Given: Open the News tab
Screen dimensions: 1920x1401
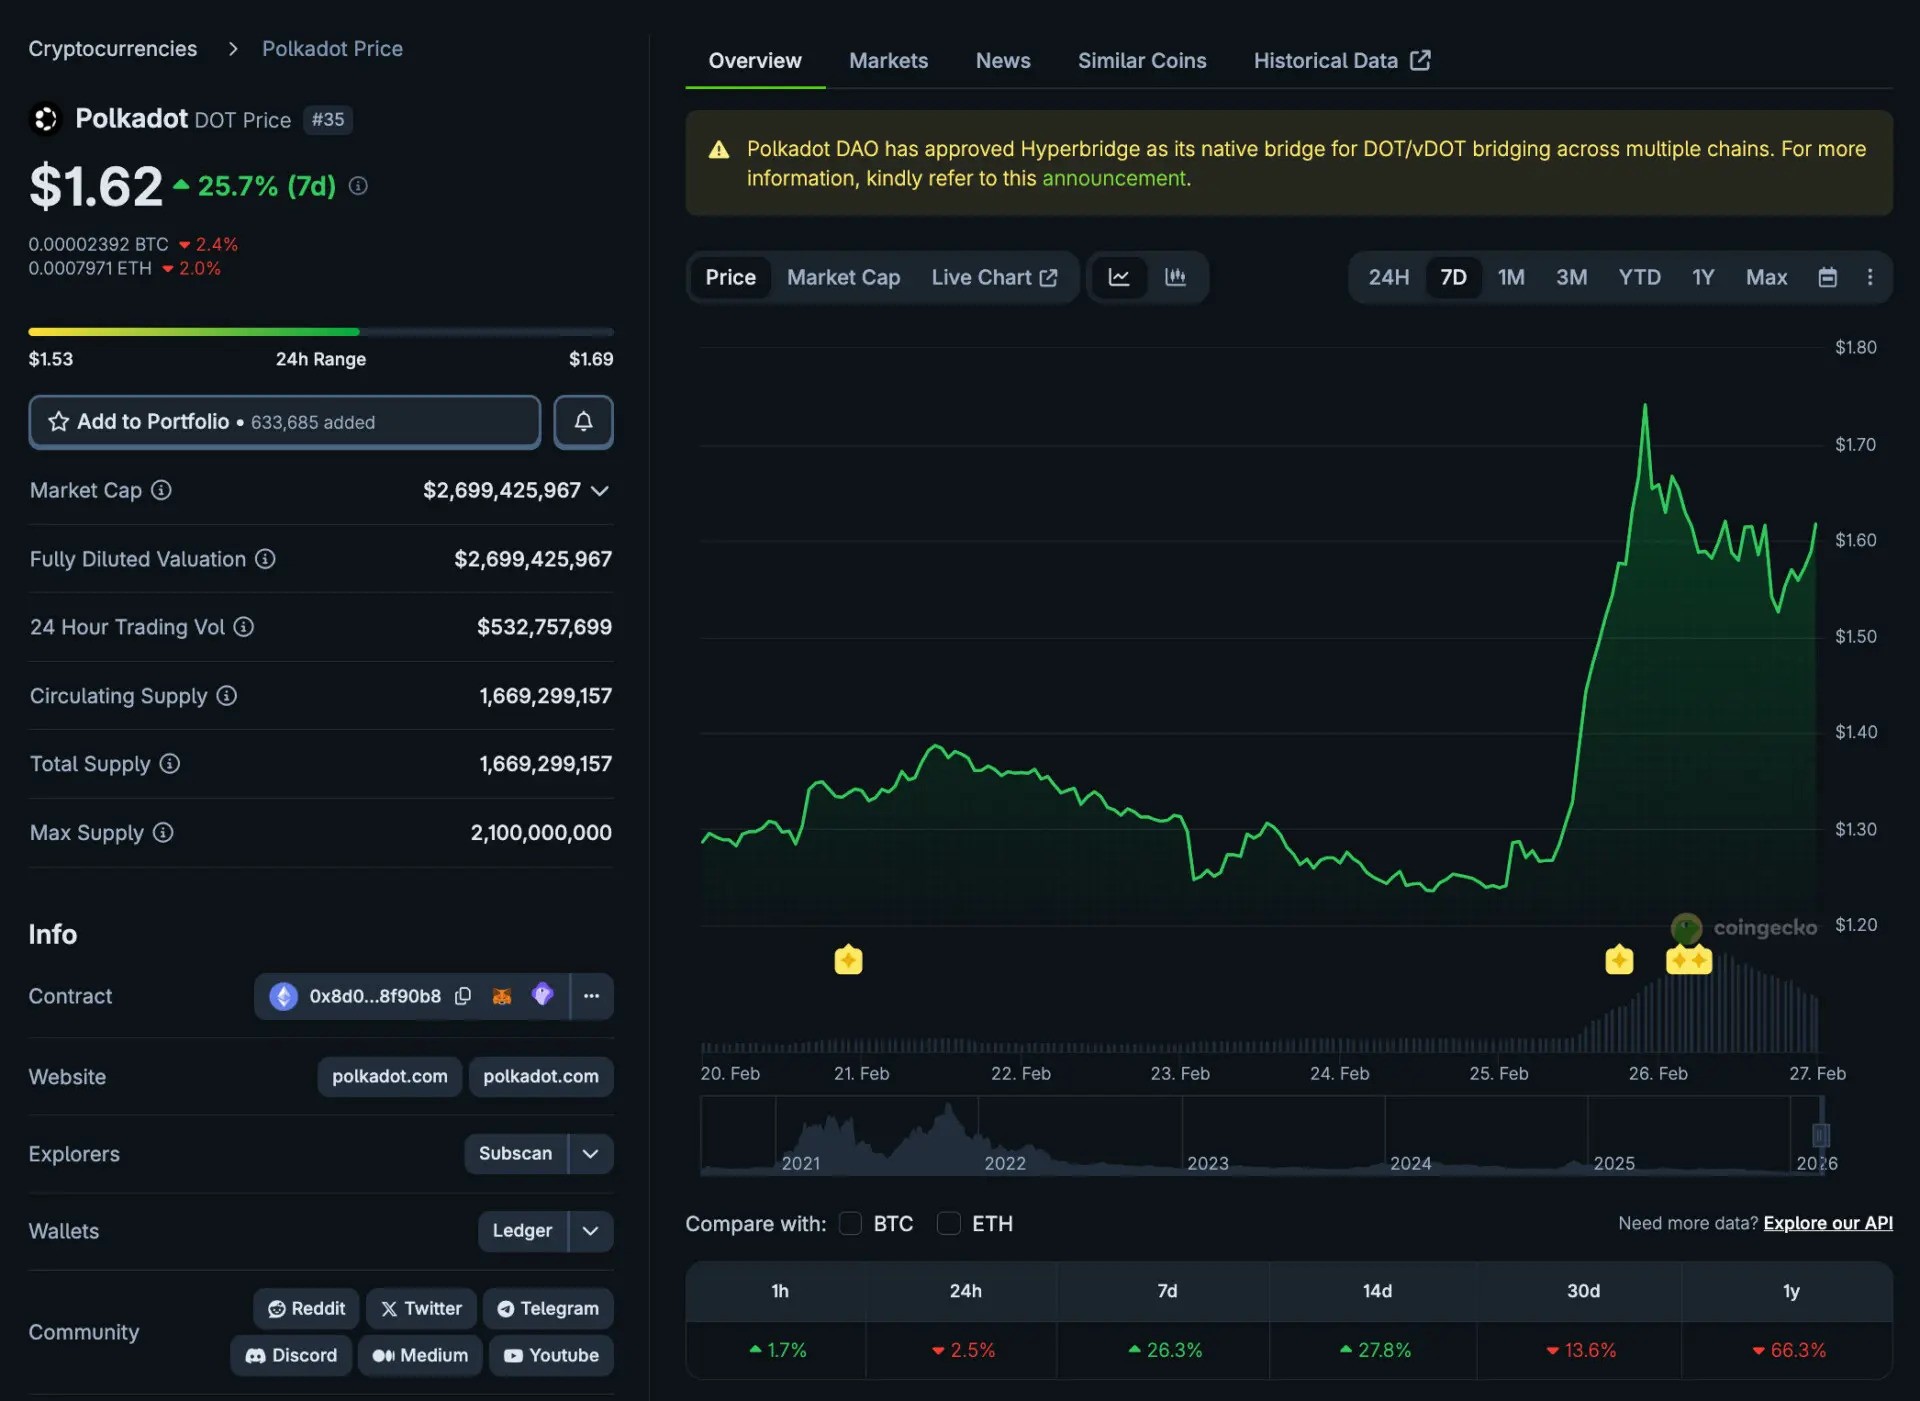Looking at the screenshot, I should tap(1002, 60).
